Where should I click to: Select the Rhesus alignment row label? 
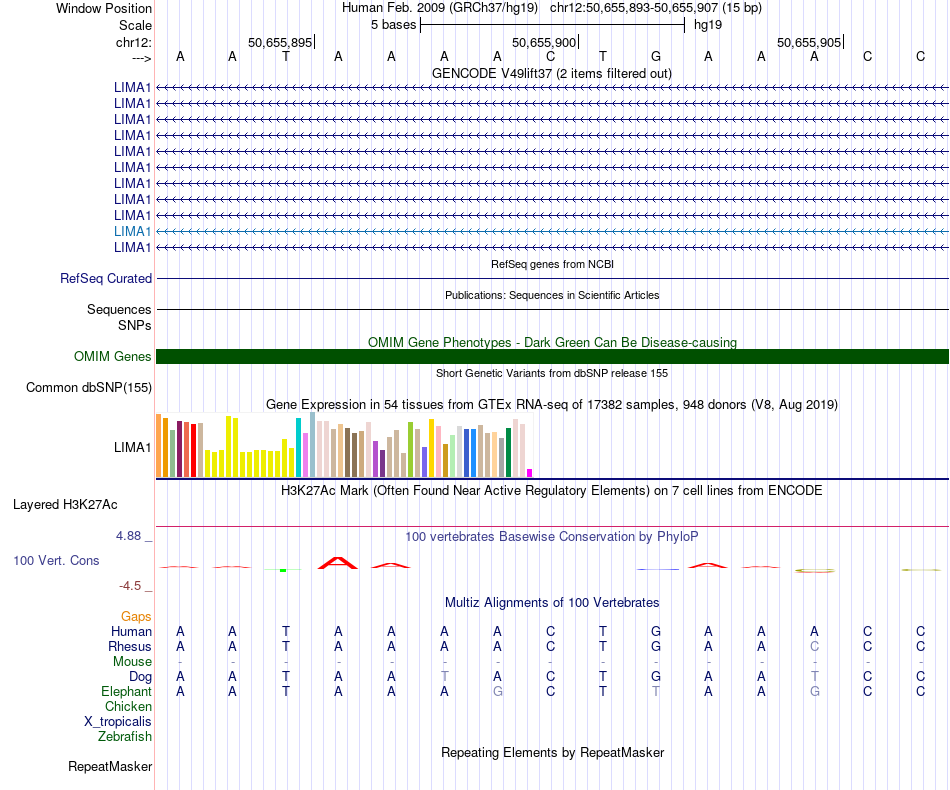[130, 646]
